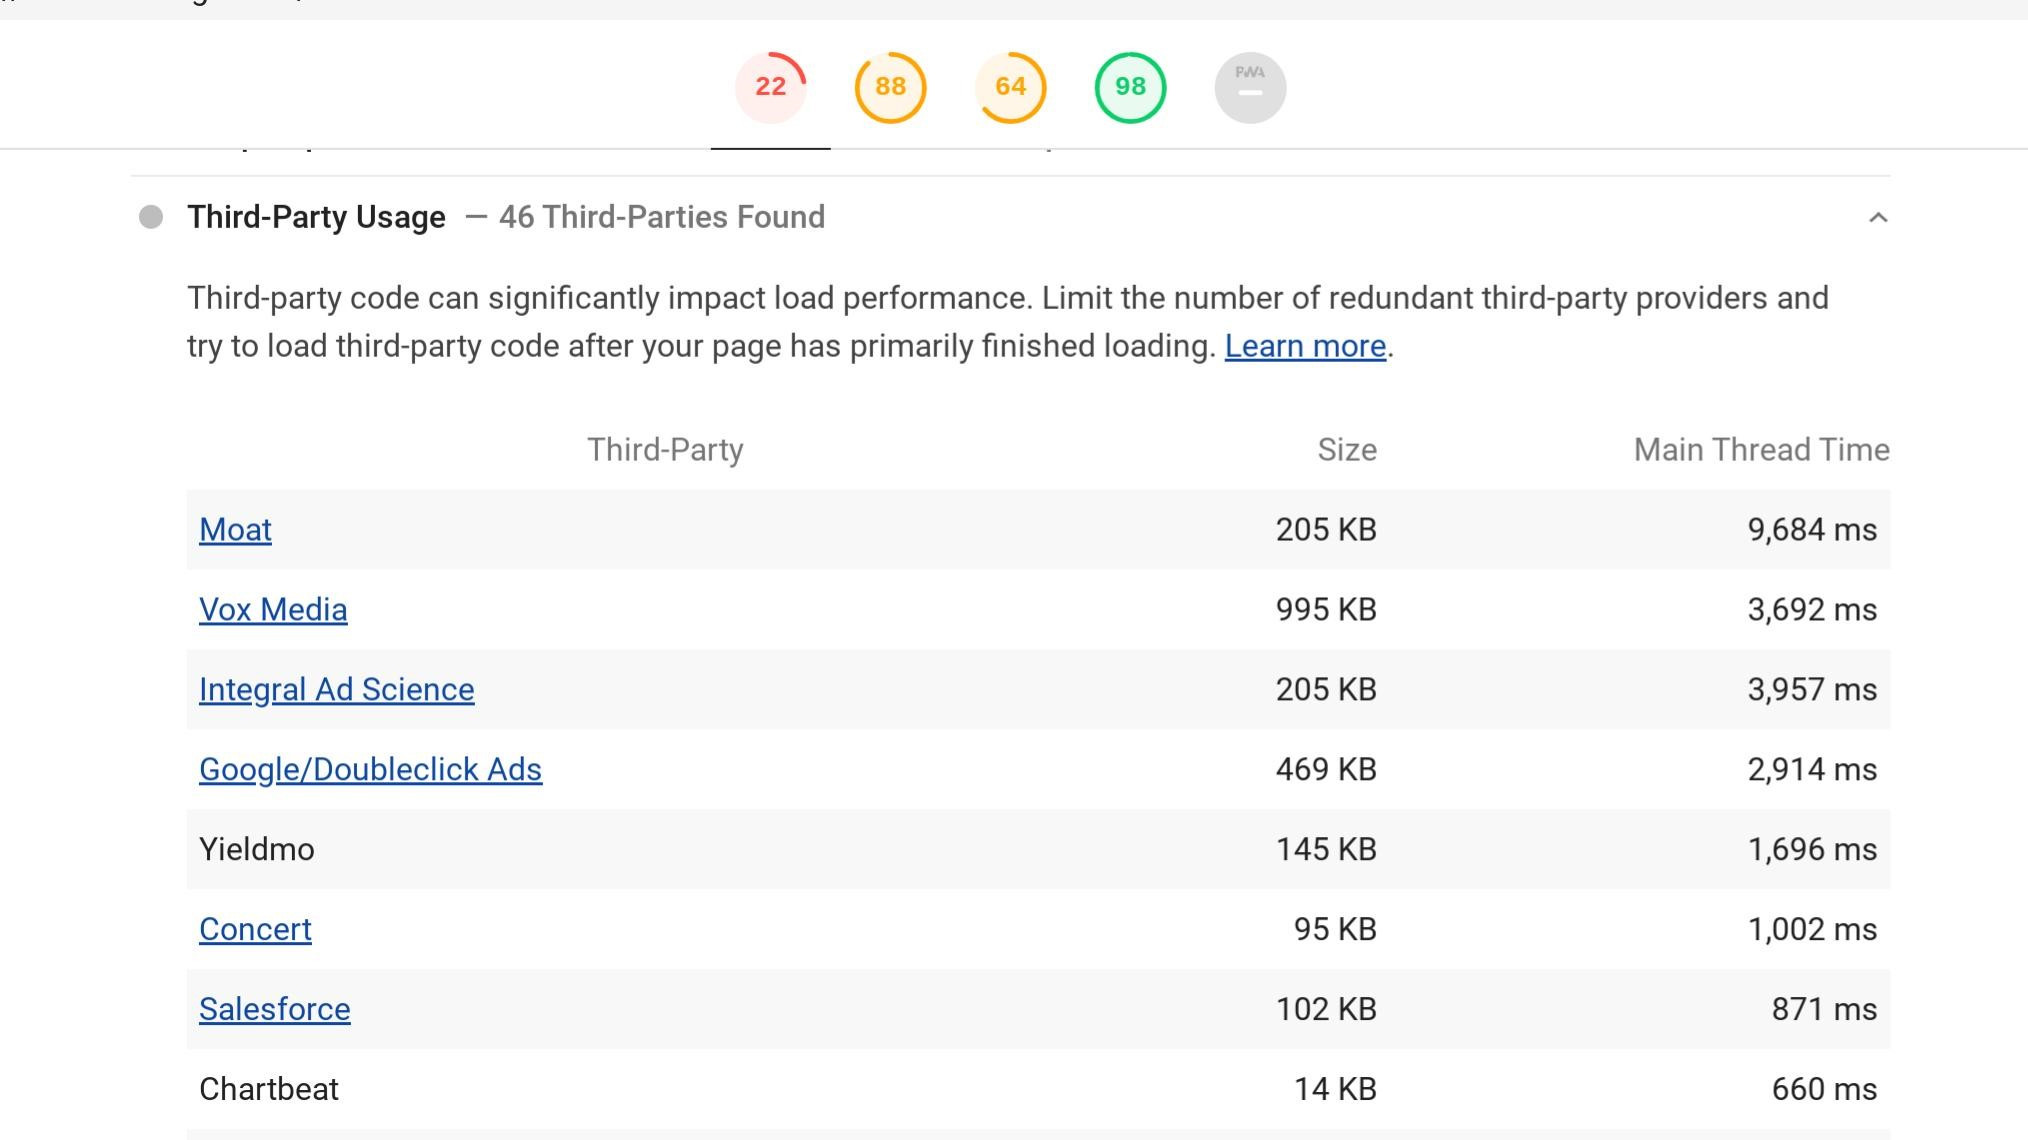Open the Integral Ad Science link
Image resolution: width=2028 pixels, height=1140 pixels.
[x=336, y=689]
